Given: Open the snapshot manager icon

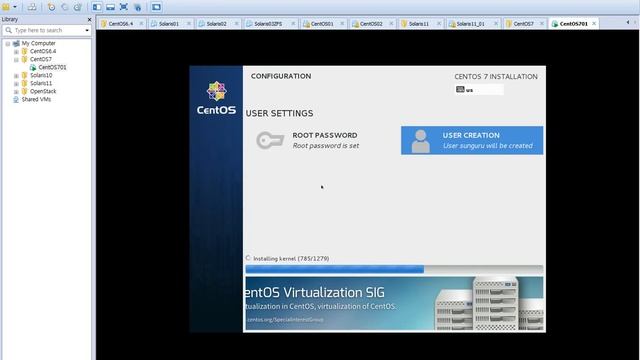Looking at the screenshot, I should point(78,7).
